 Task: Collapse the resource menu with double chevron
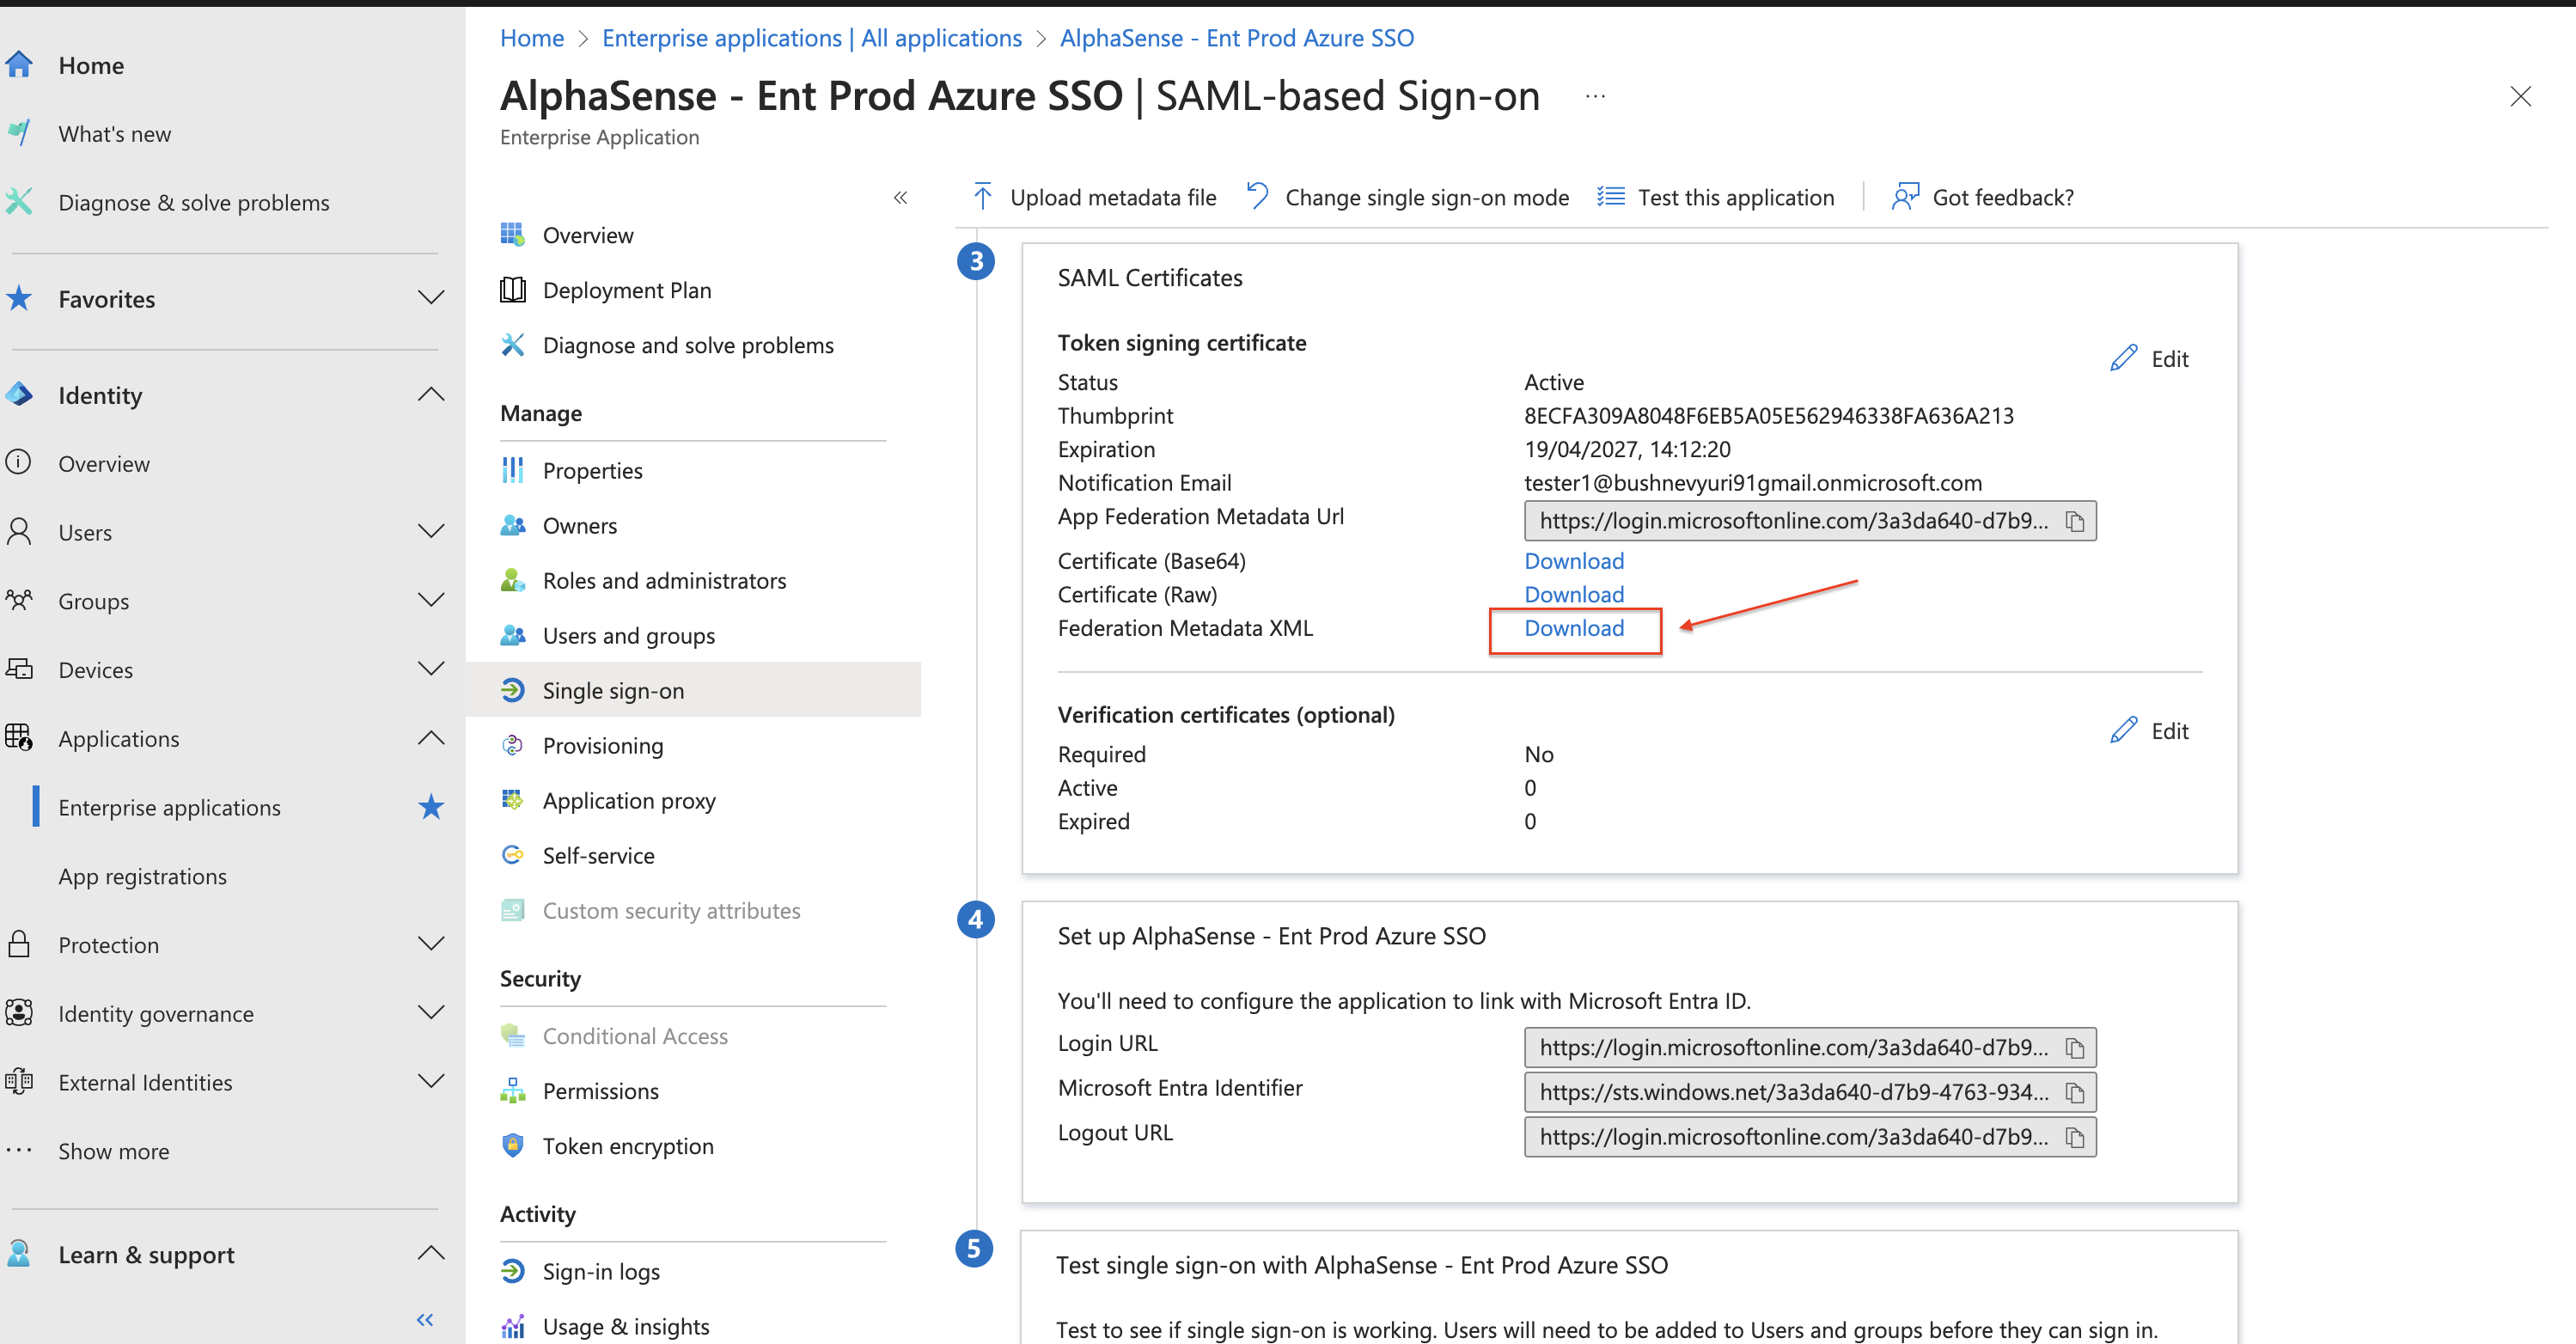[900, 197]
